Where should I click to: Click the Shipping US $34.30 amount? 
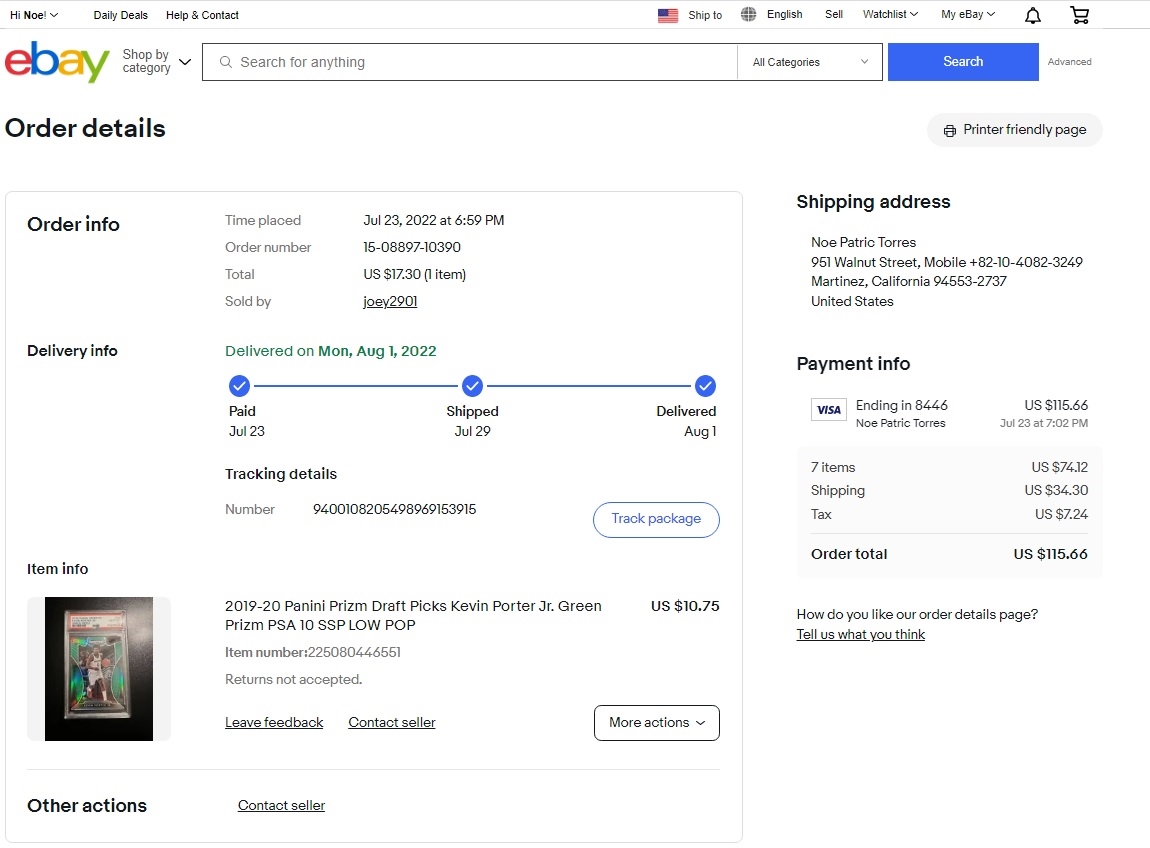pyautogui.click(x=1056, y=490)
